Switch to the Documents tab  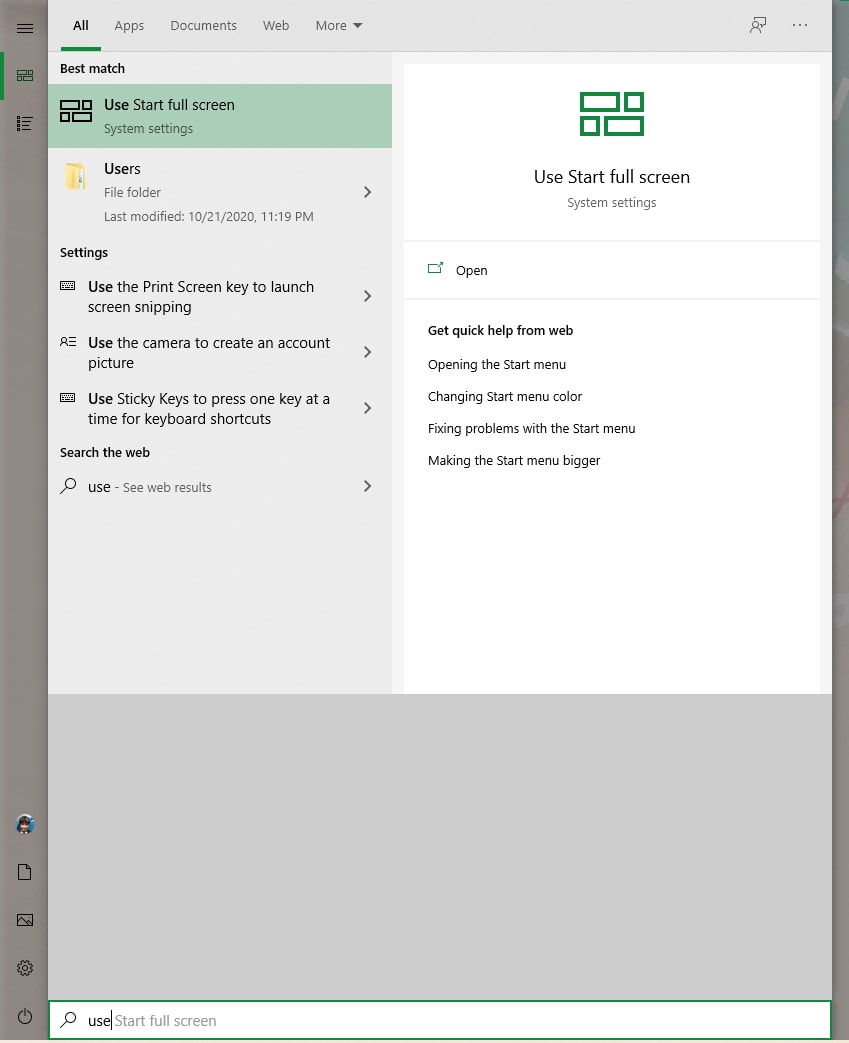click(203, 25)
